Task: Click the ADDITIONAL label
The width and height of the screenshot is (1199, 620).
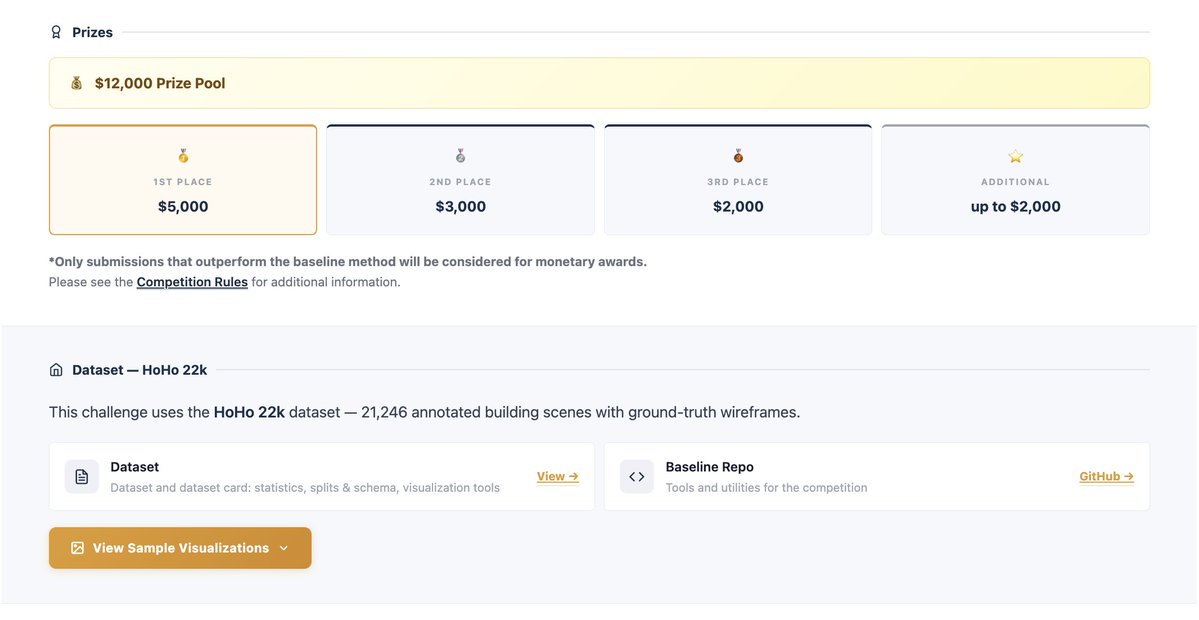Action: click(1015, 182)
